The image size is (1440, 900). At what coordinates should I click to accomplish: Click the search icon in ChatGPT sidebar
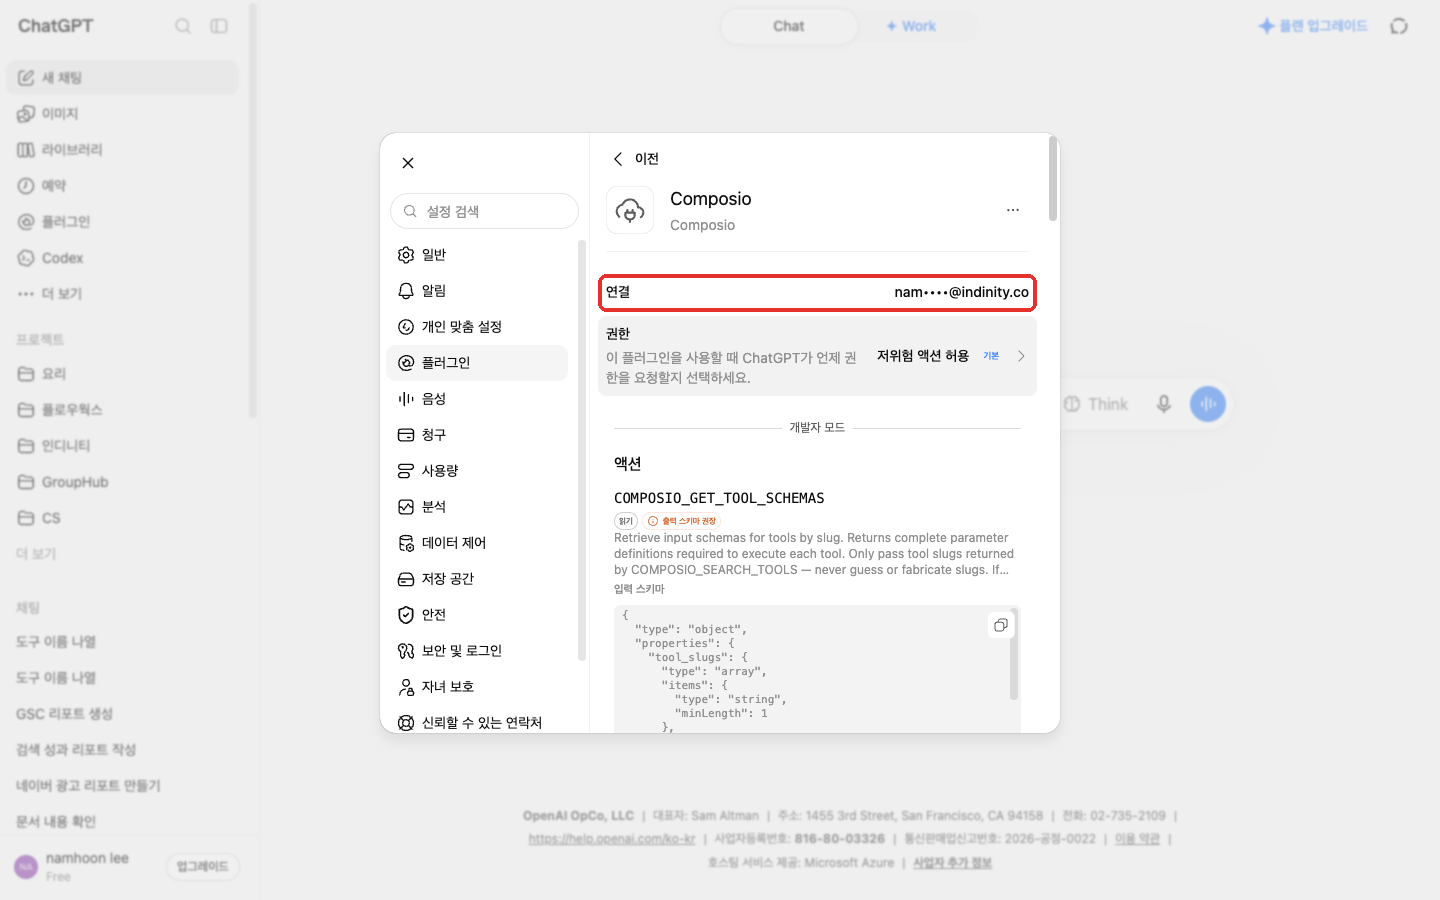click(183, 26)
